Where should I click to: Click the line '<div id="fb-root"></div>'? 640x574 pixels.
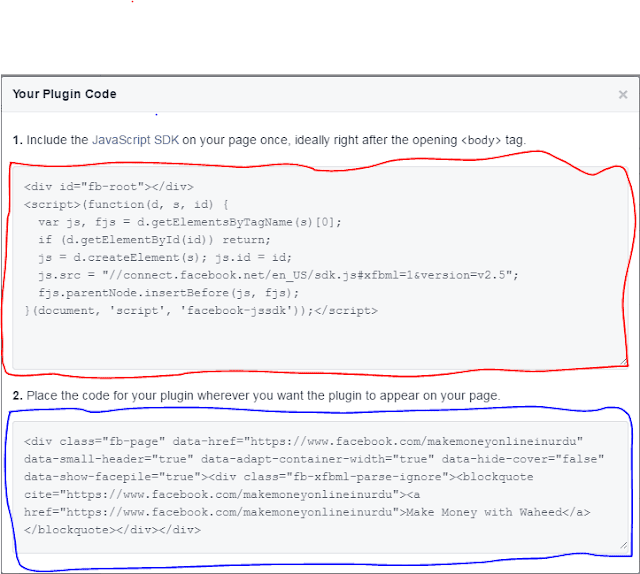109,187
